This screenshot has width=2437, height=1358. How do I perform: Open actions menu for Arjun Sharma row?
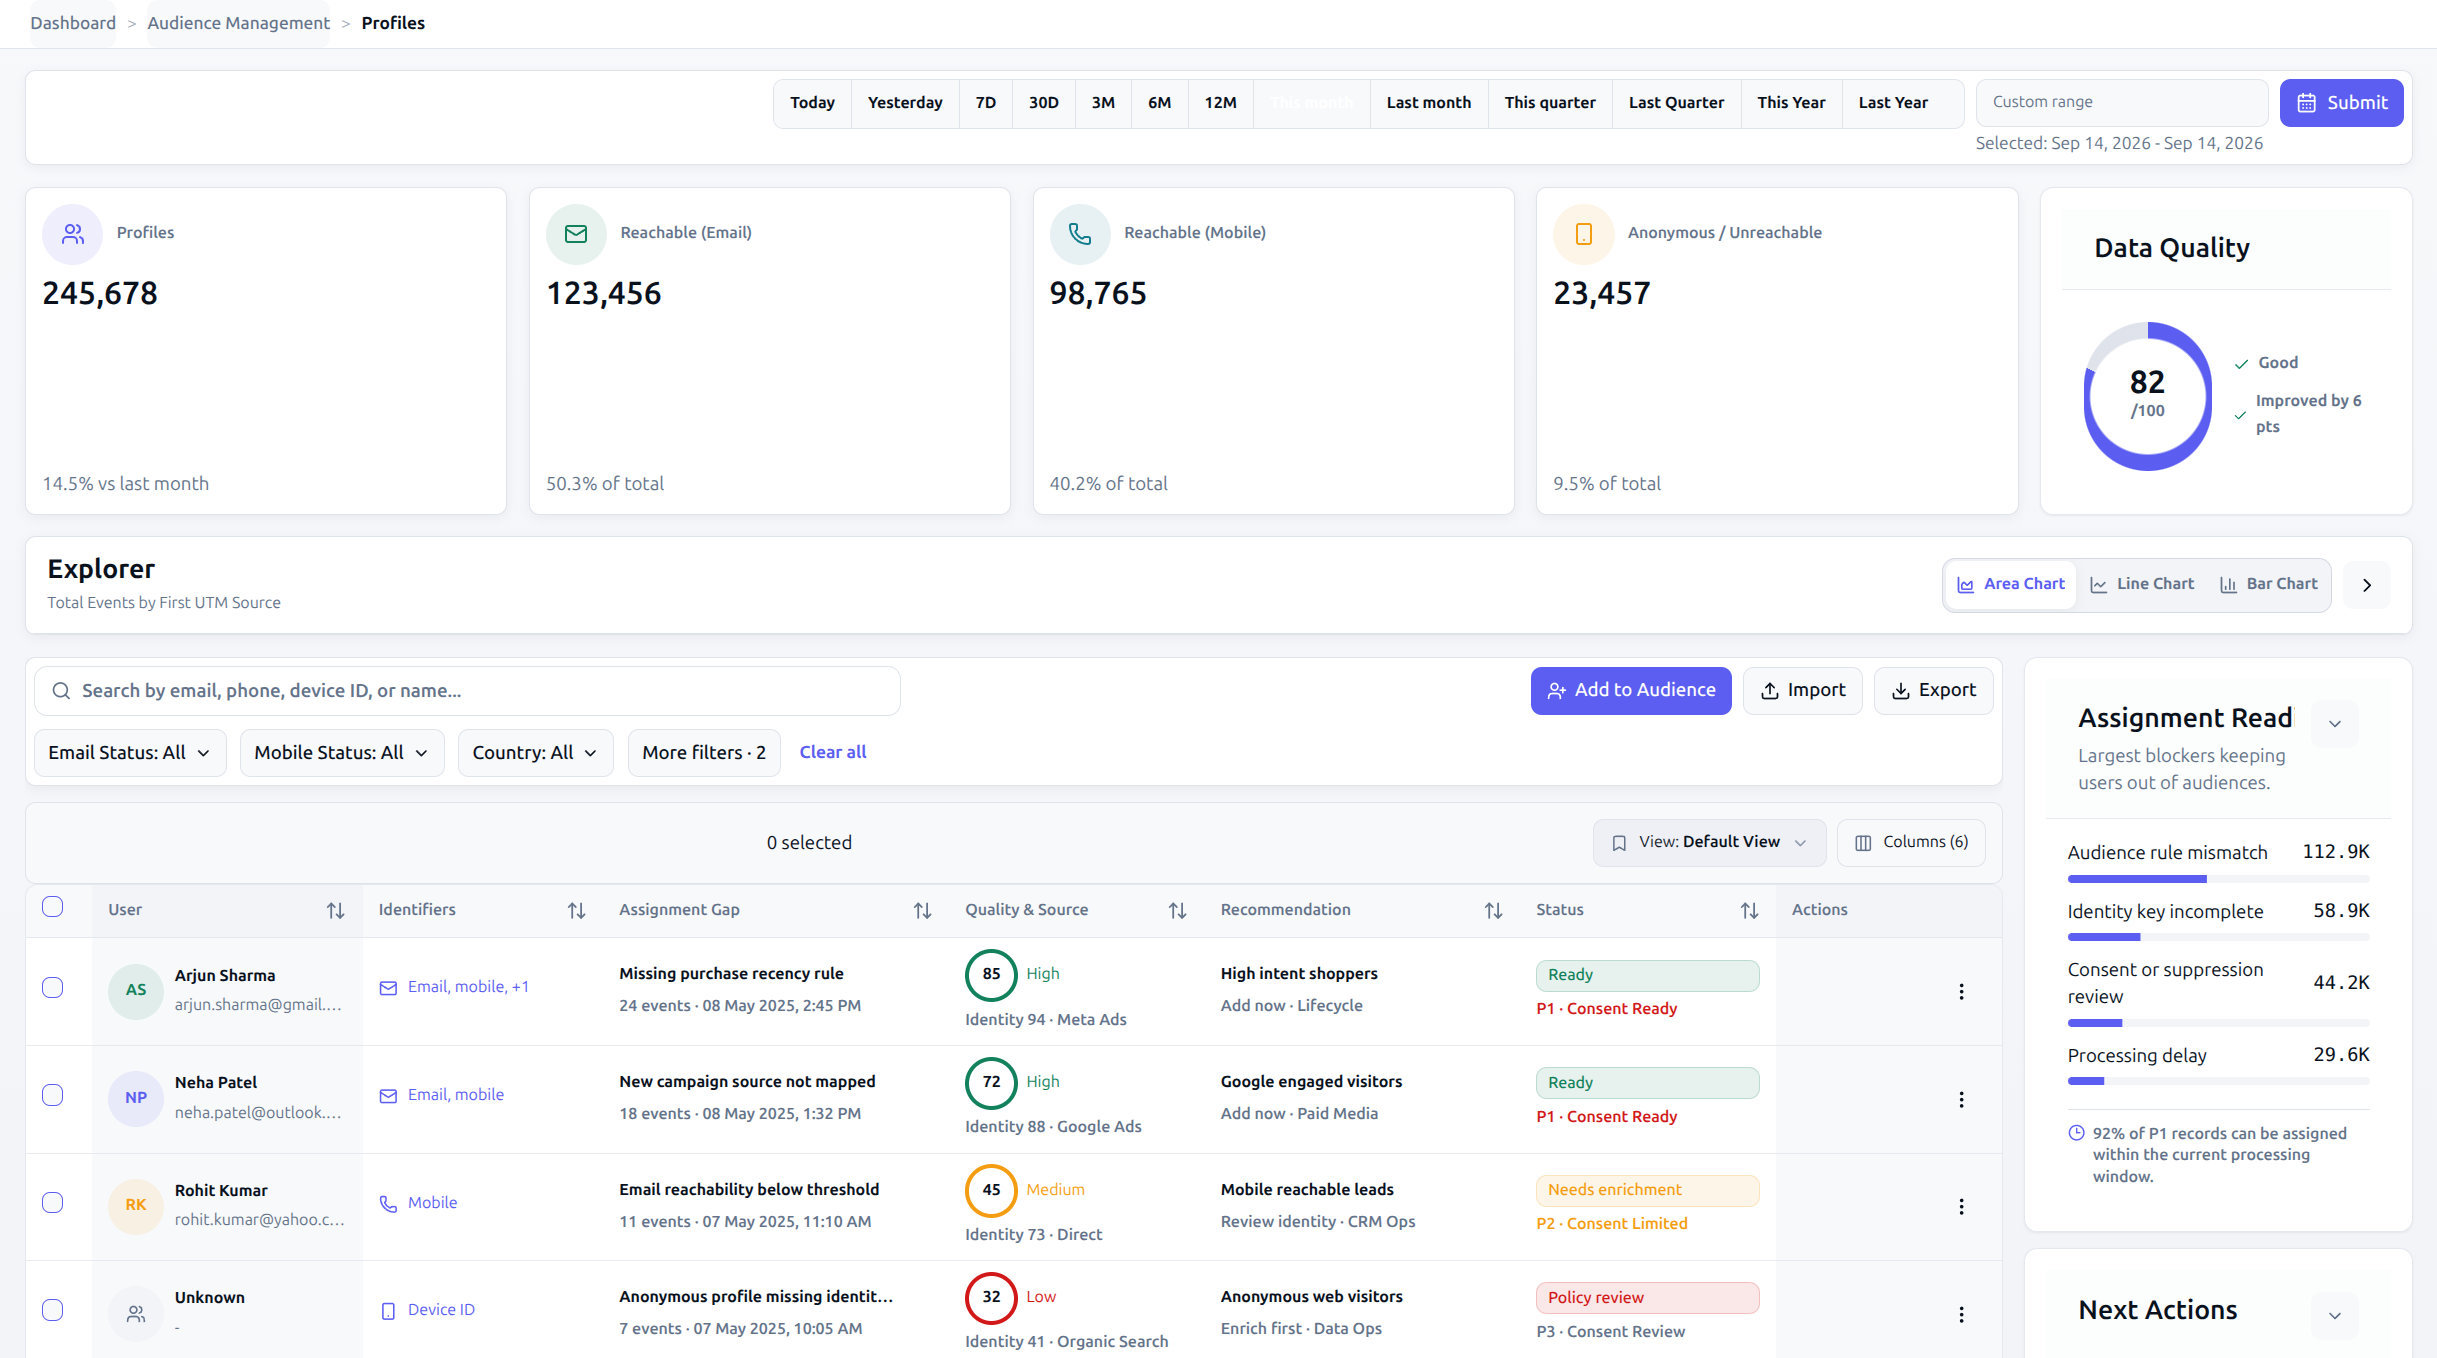1961,991
